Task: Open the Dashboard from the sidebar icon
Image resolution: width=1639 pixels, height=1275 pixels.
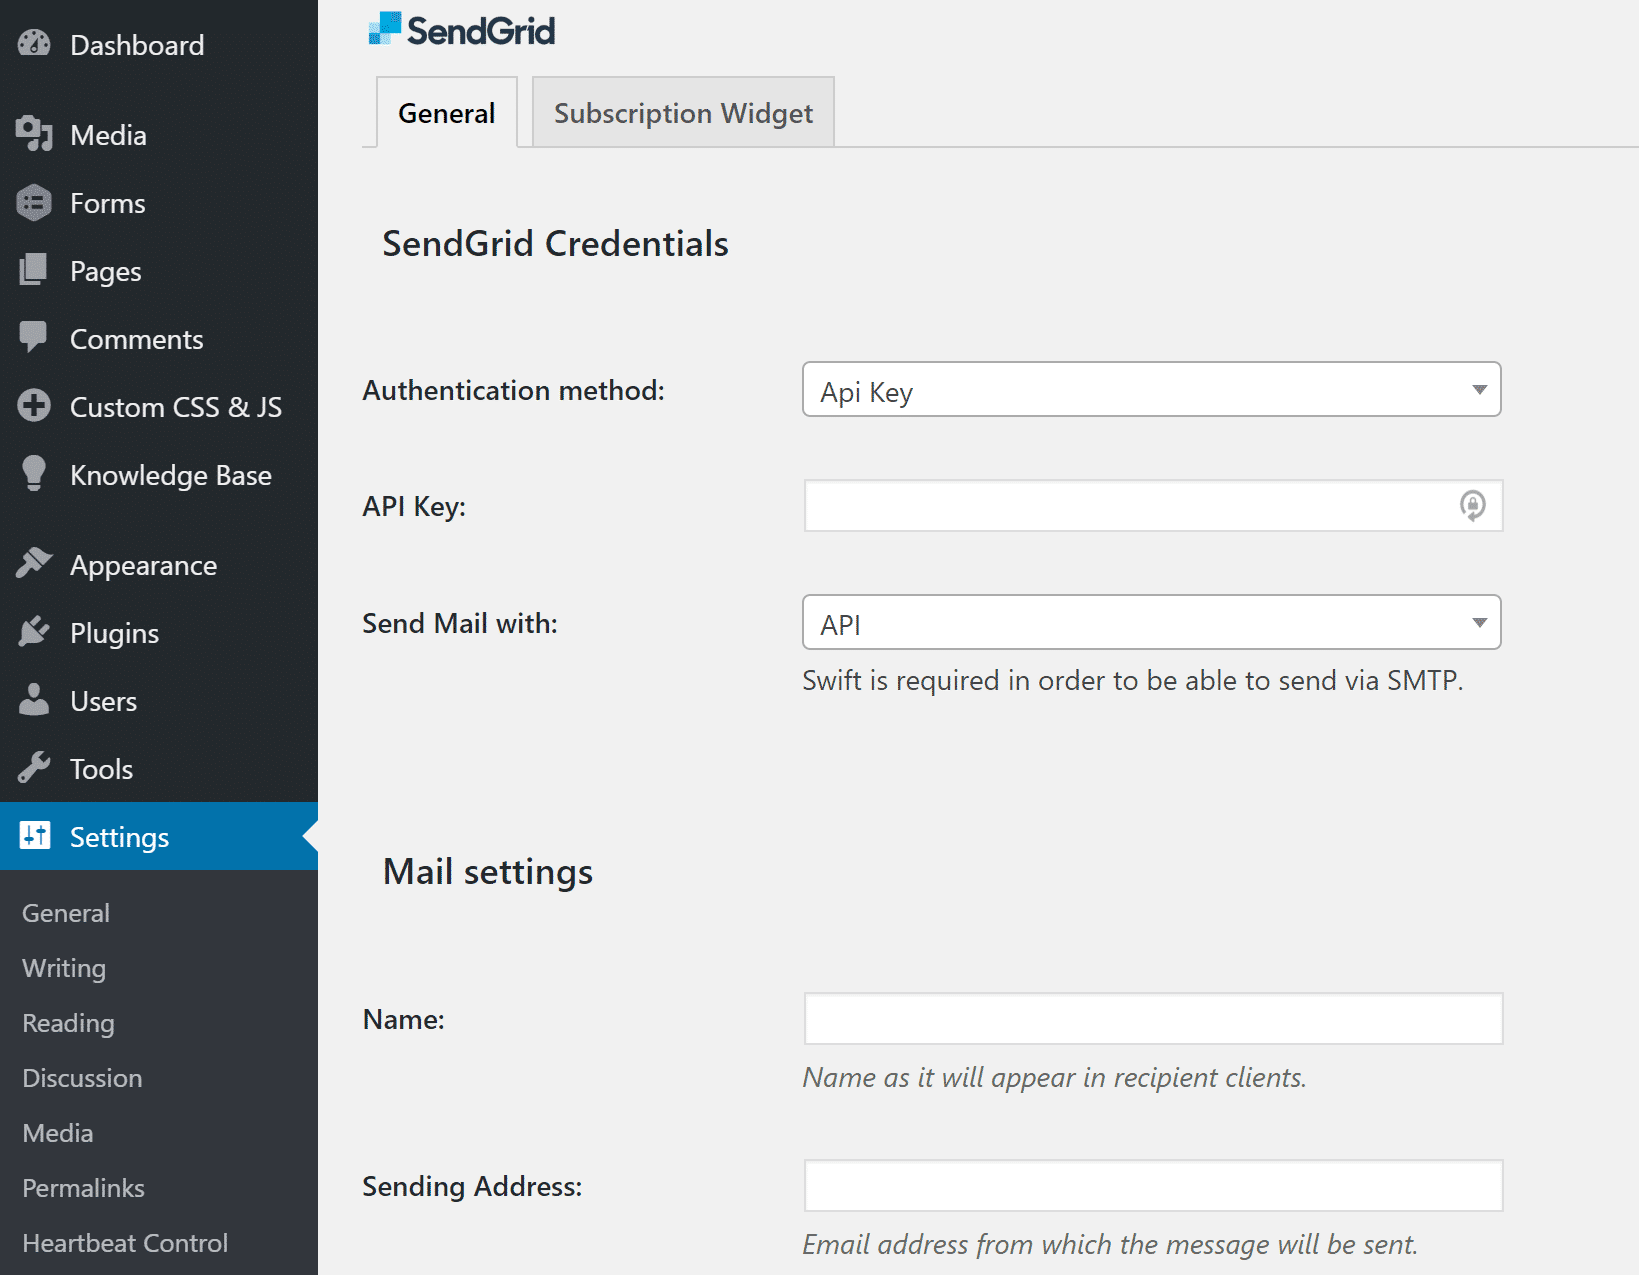Action: 33,44
